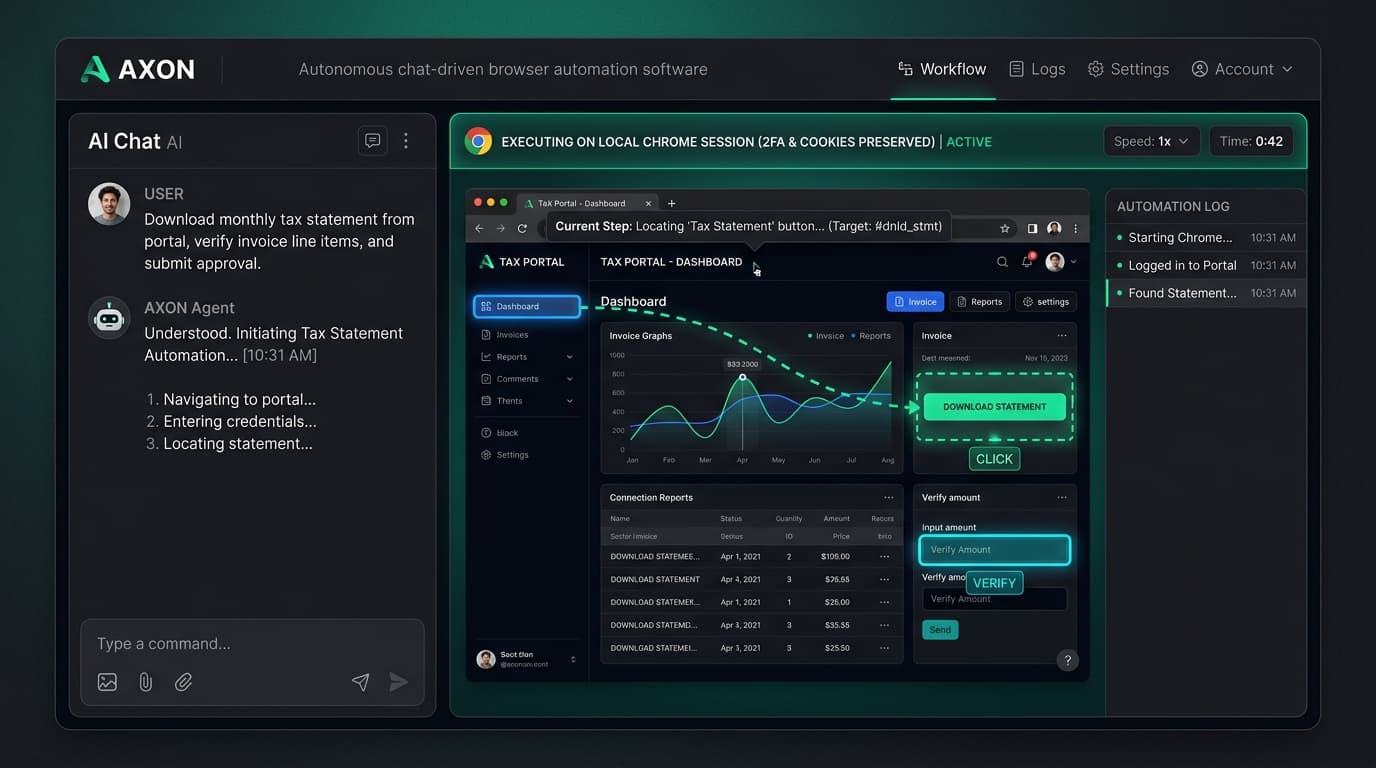Open the AI Chat three-dot options menu
The image size is (1376, 768).
point(405,141)
